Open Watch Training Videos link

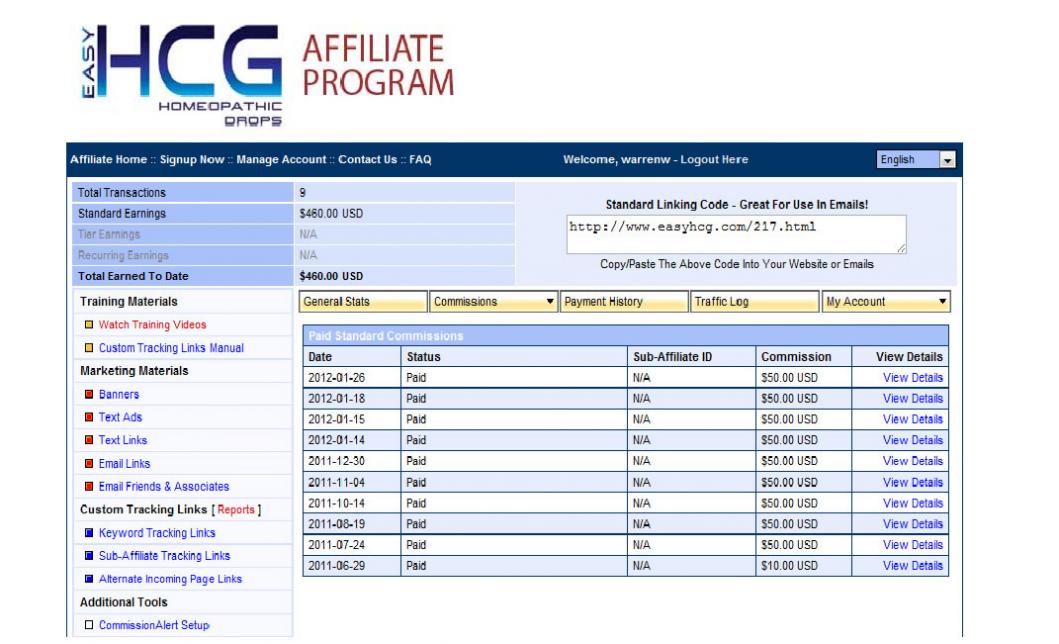click(x=153, y=325)
